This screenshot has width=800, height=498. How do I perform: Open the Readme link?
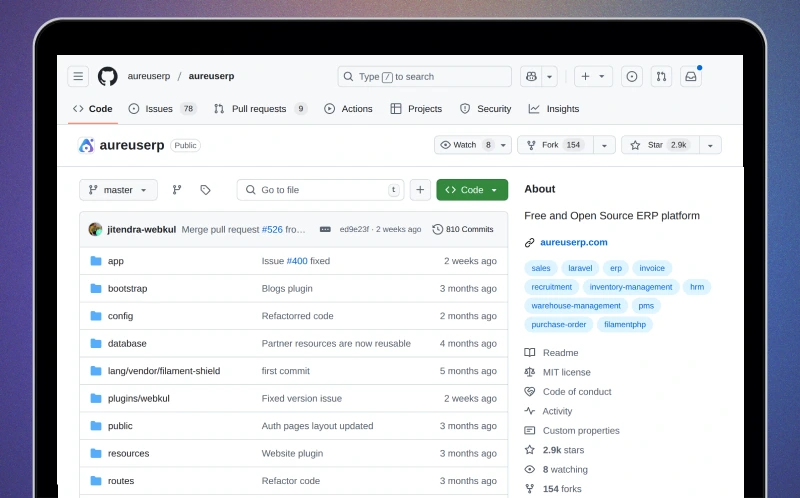pyautogui.click(x=552, y=353)
